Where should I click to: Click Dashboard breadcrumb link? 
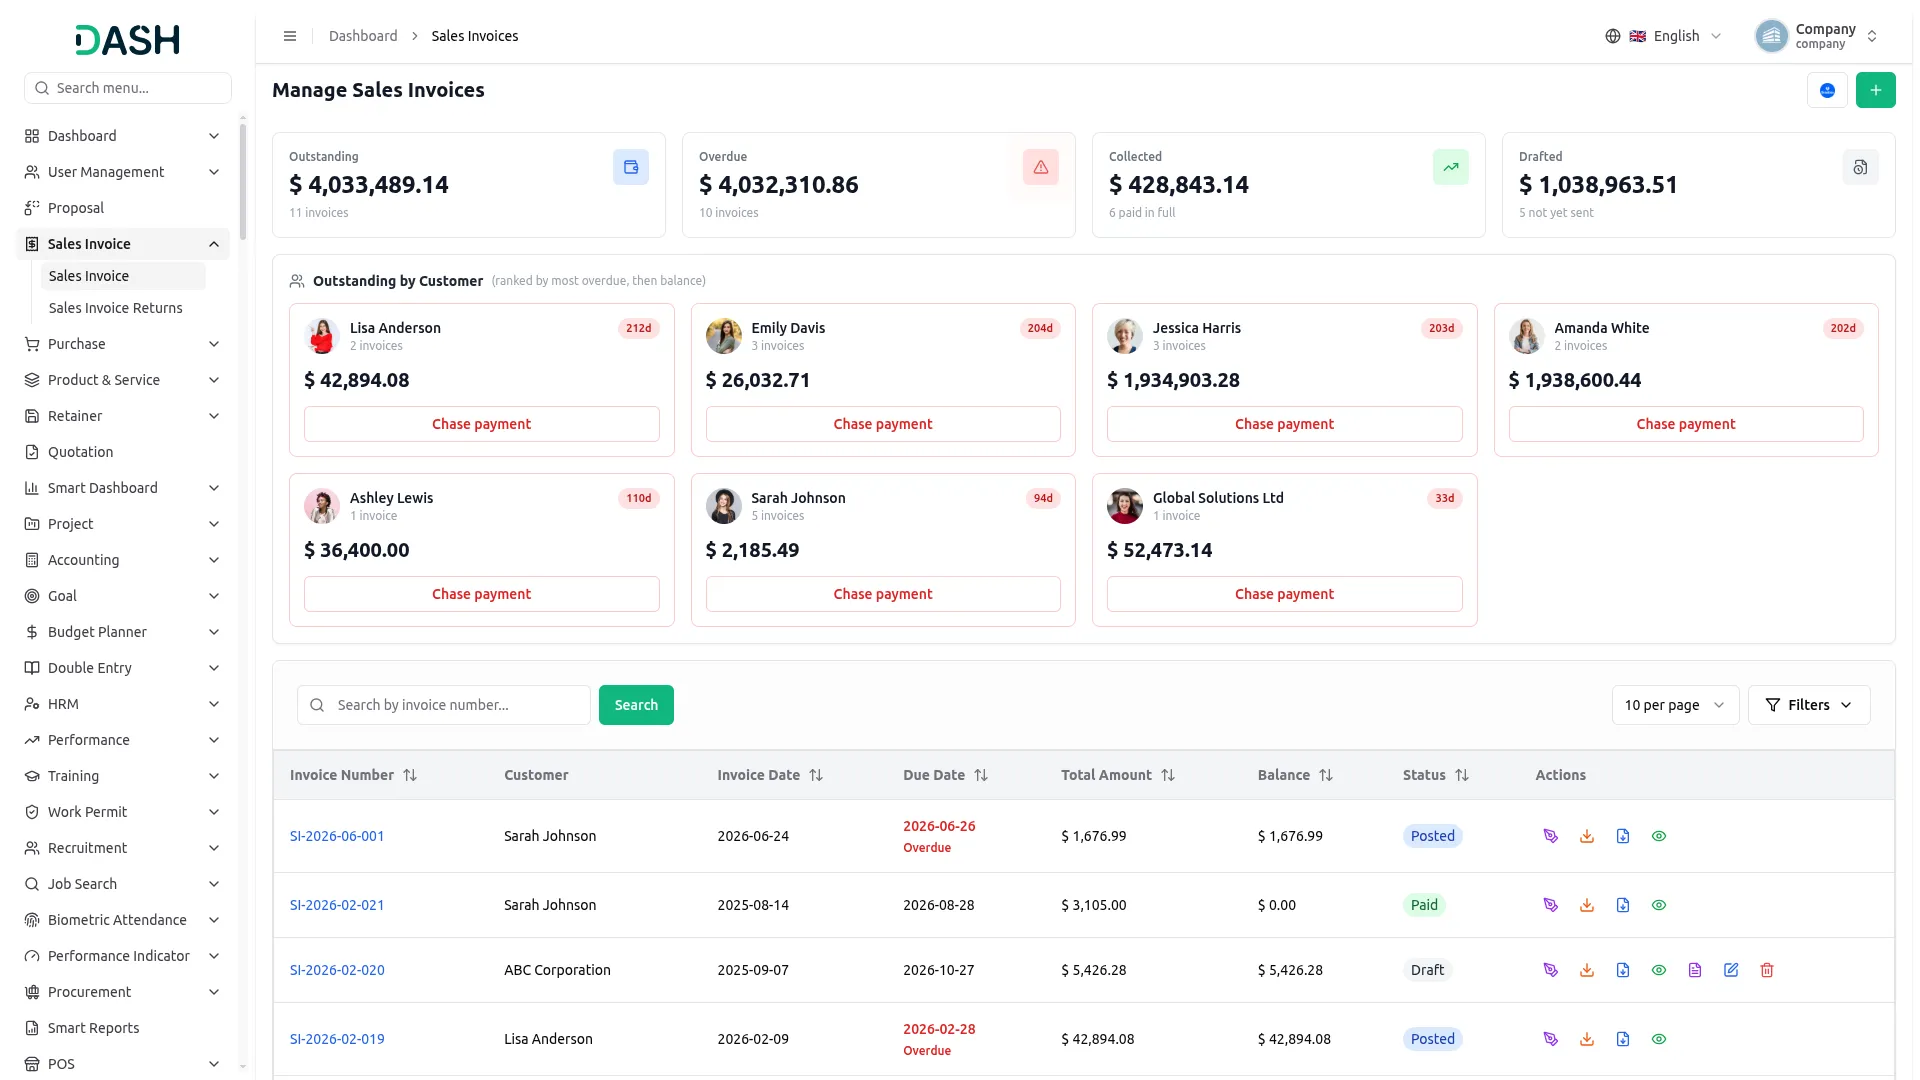point(363,36)
